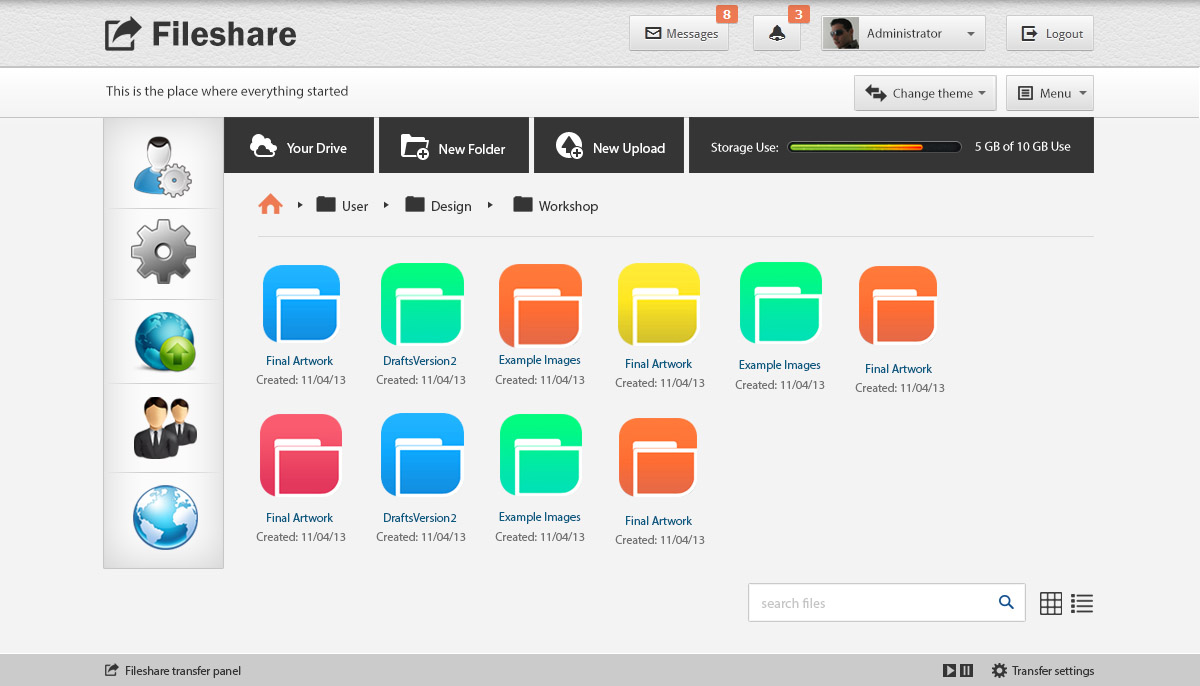The width and height of the screenshot is (1200, 686).
Task: Select New Upload in the toolbar
Action: pos(609,147)
